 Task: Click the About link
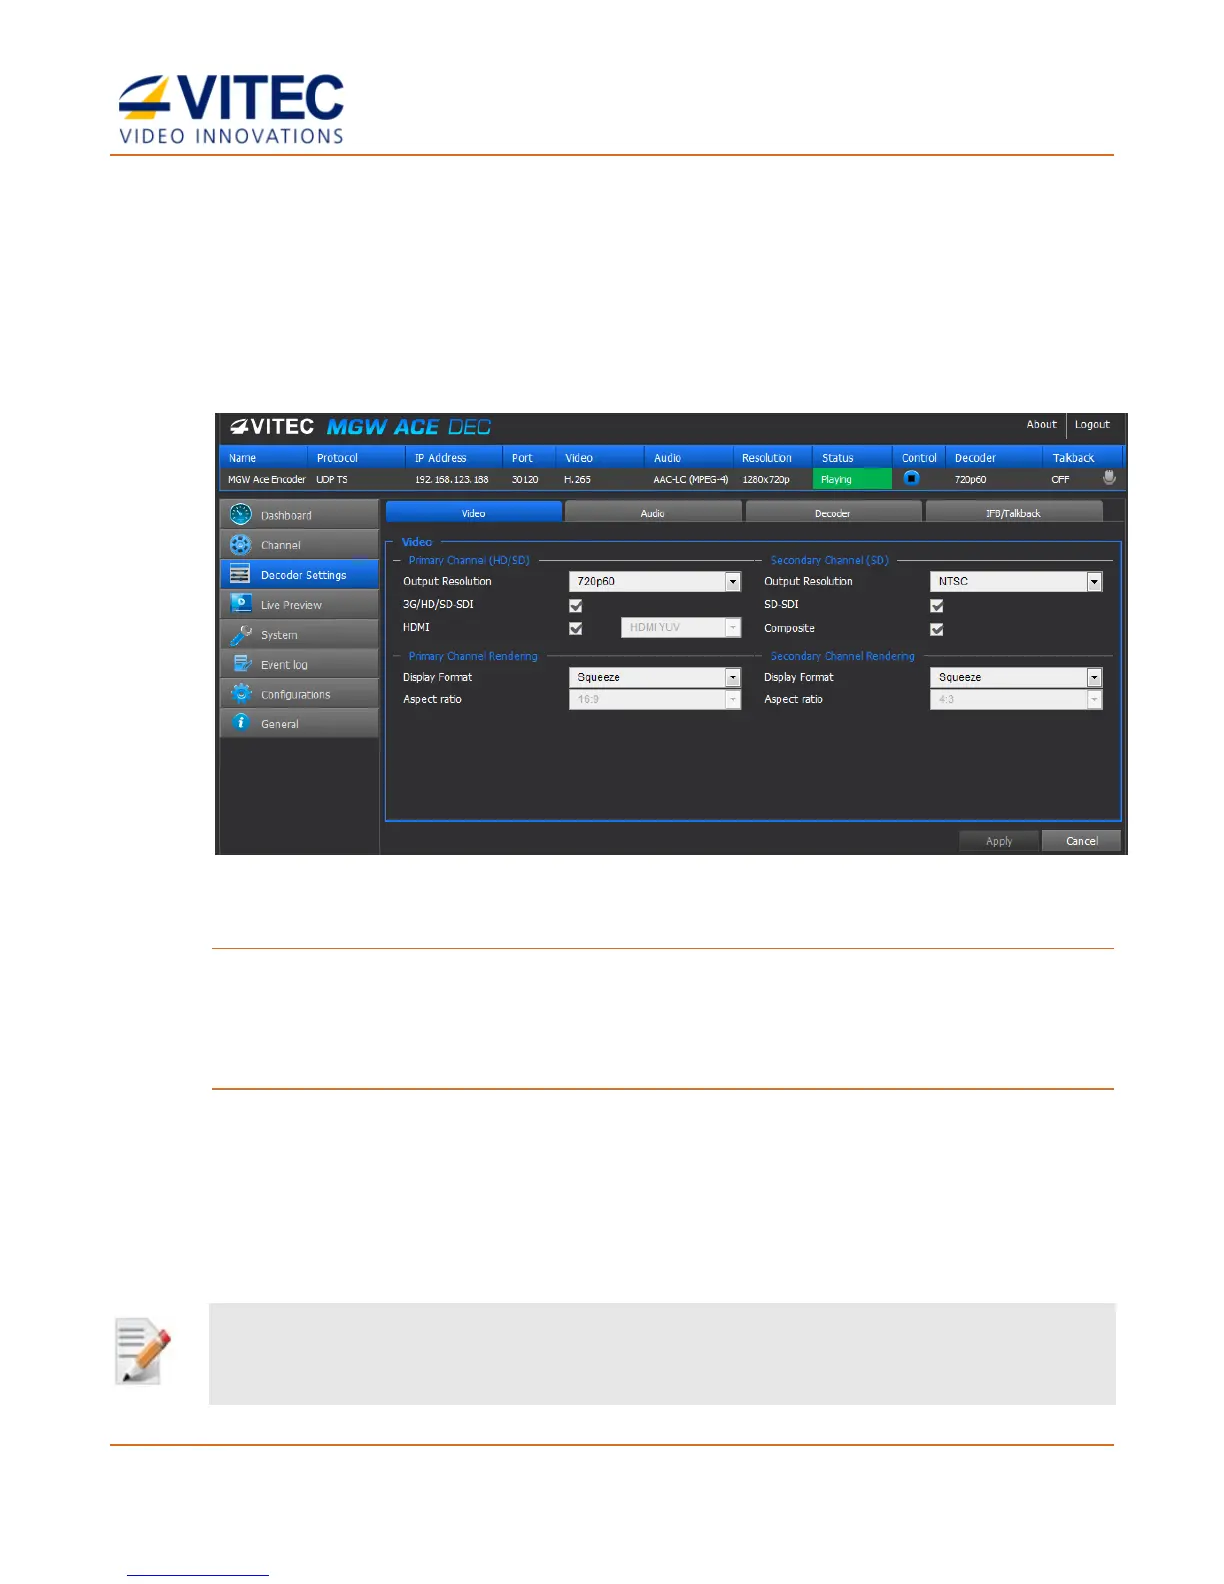click(1041, 424)
